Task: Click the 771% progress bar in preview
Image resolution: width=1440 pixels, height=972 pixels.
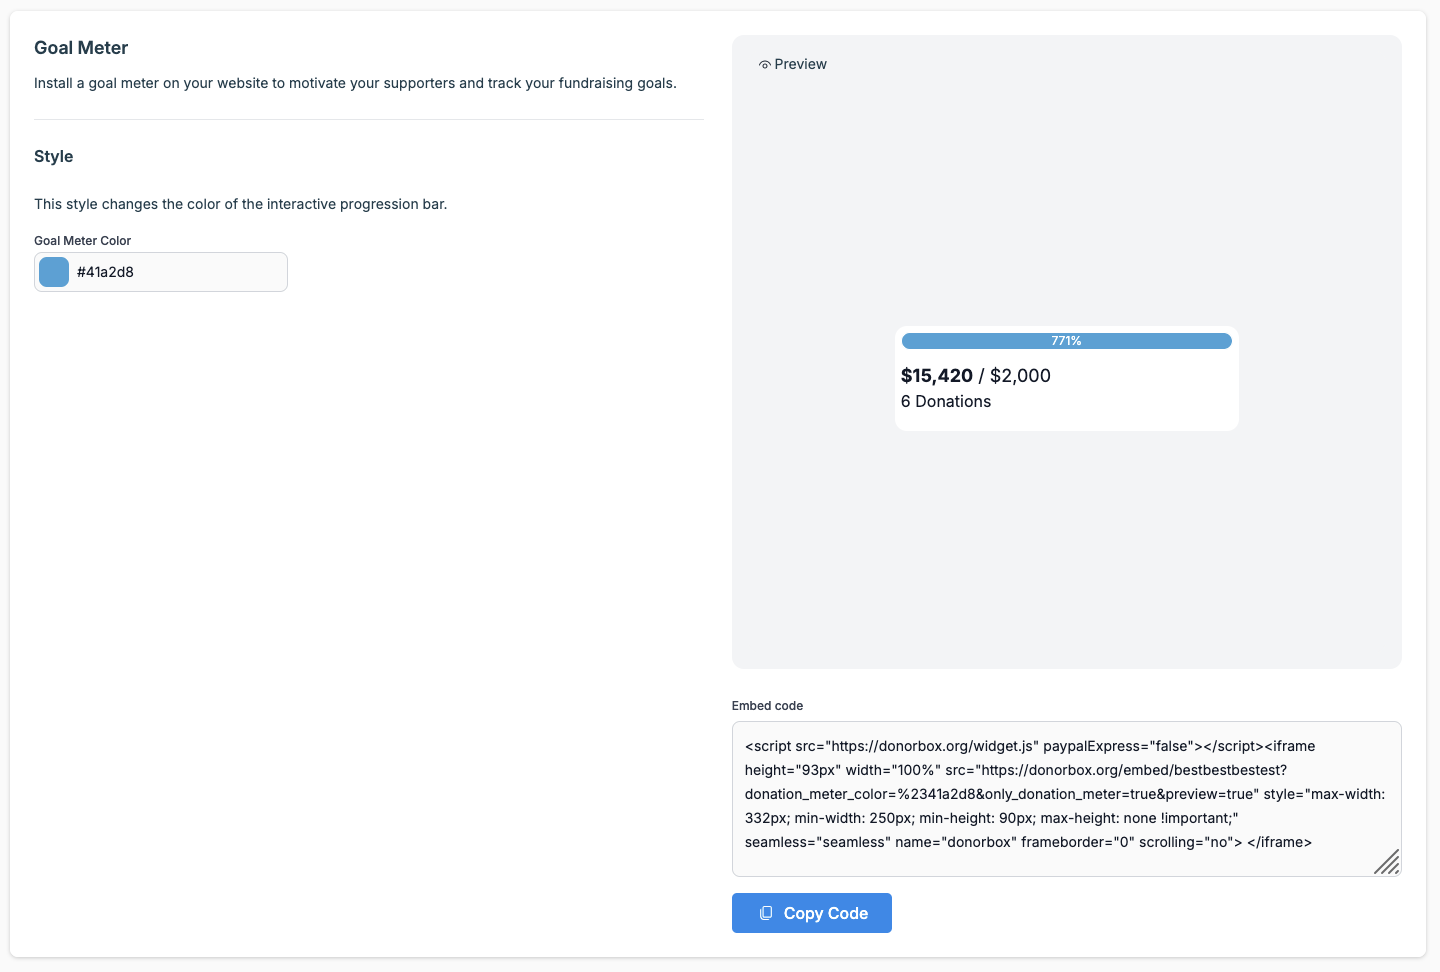Action: [x=1066, y=341]
